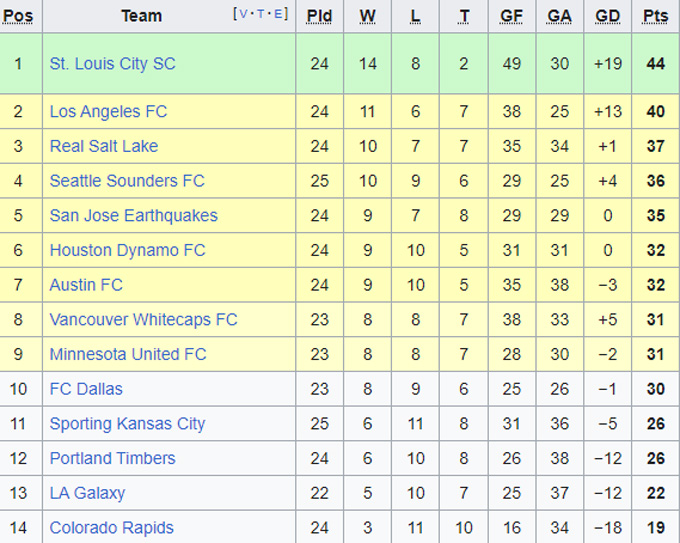
Task: Open Sporting Kansas City link
Action: [x=127, y=424]
